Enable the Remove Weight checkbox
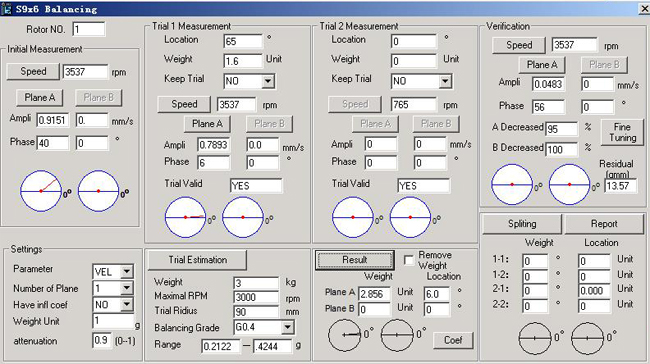This screenshot has height=364, width=650. 409,260
